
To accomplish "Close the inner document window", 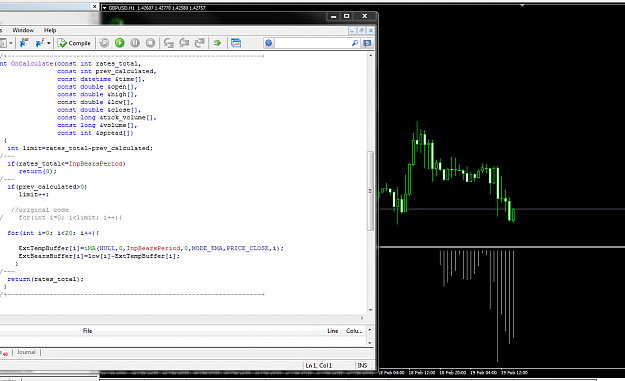I will coord(371,30).
